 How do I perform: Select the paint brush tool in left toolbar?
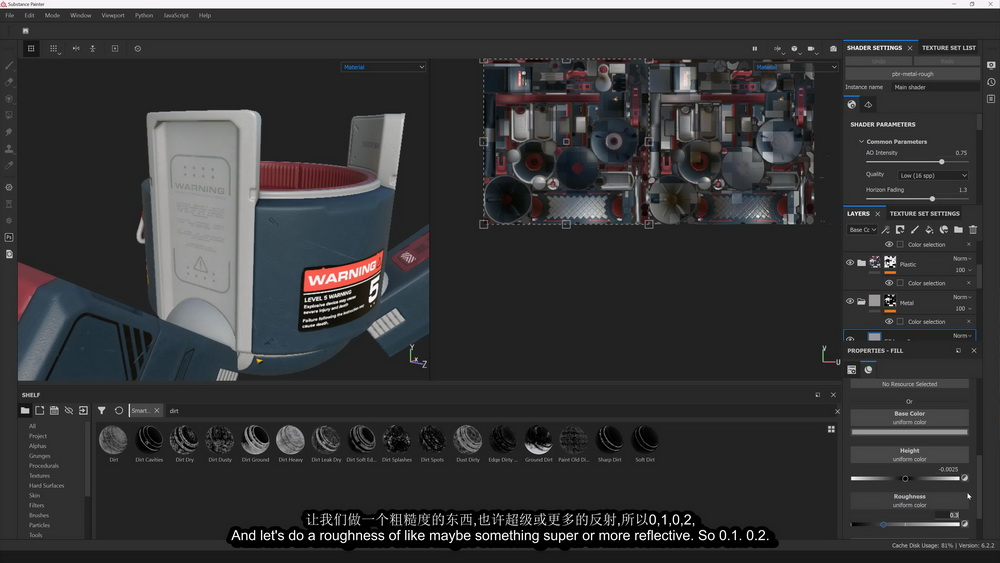9,66
